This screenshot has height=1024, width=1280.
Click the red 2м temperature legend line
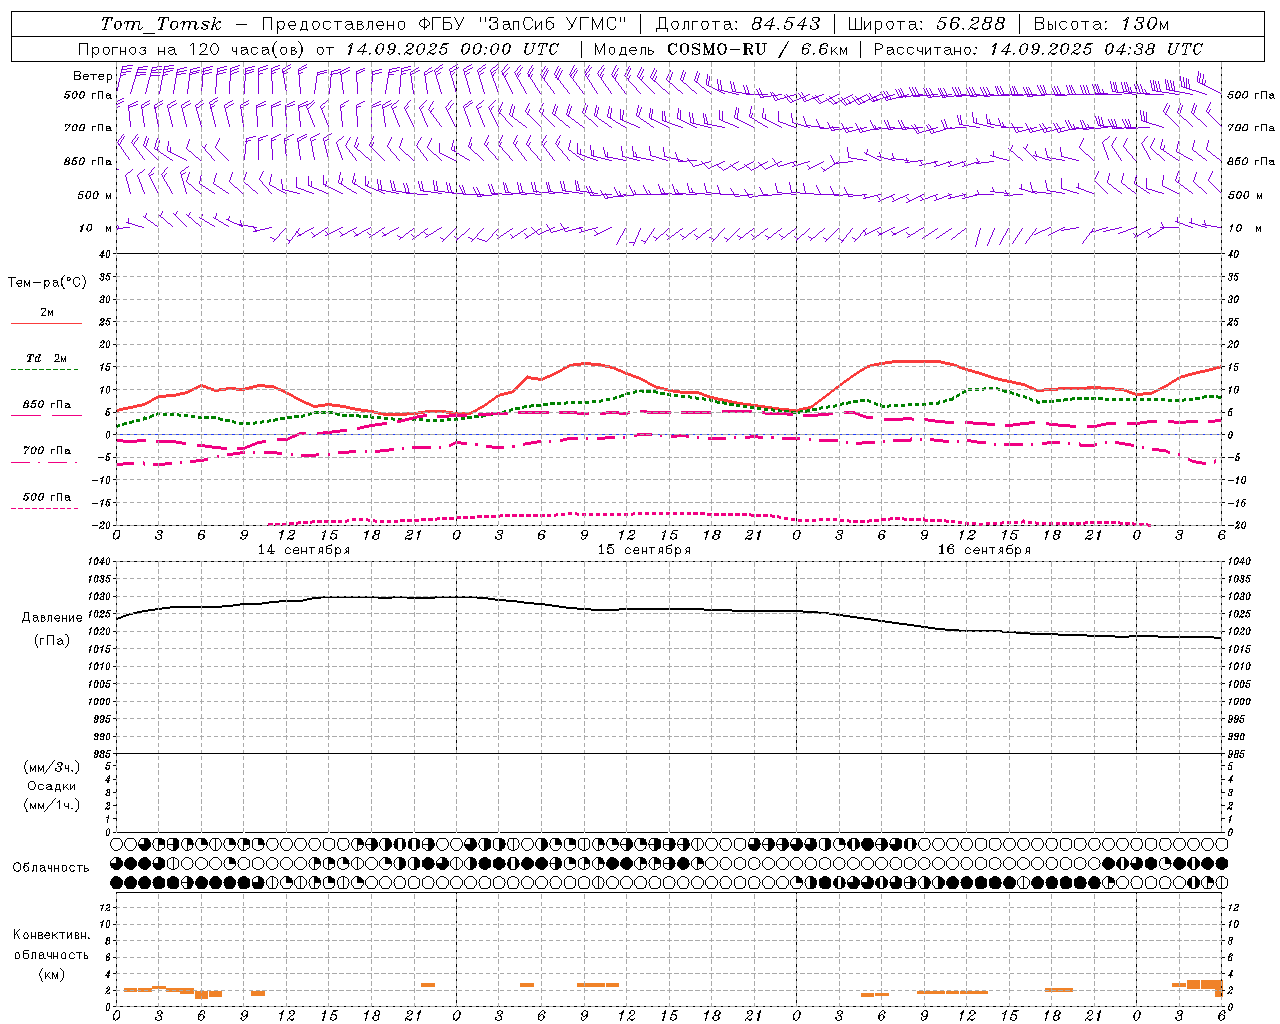tap(46, 323)
